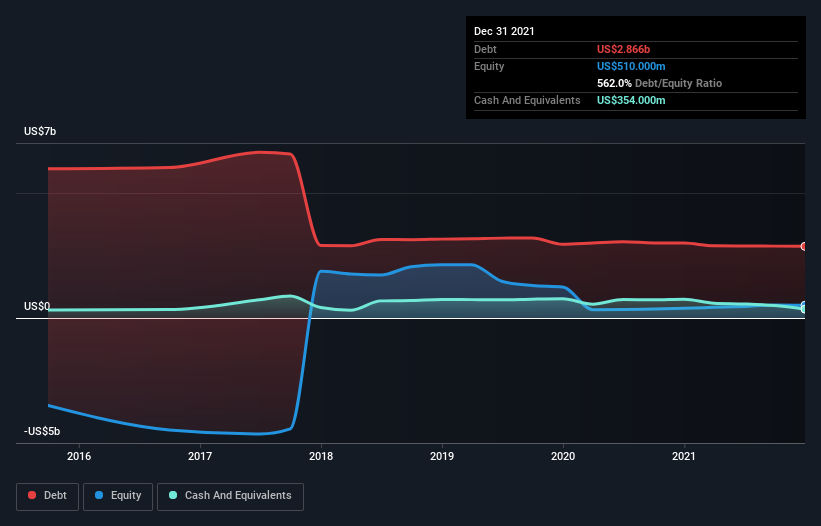Click tooltip Cash And Equivalents row label

[x=527, y=100]
